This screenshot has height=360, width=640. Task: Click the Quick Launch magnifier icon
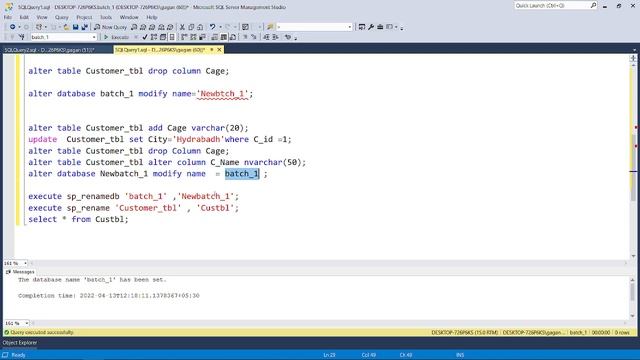tap(593, 6)
